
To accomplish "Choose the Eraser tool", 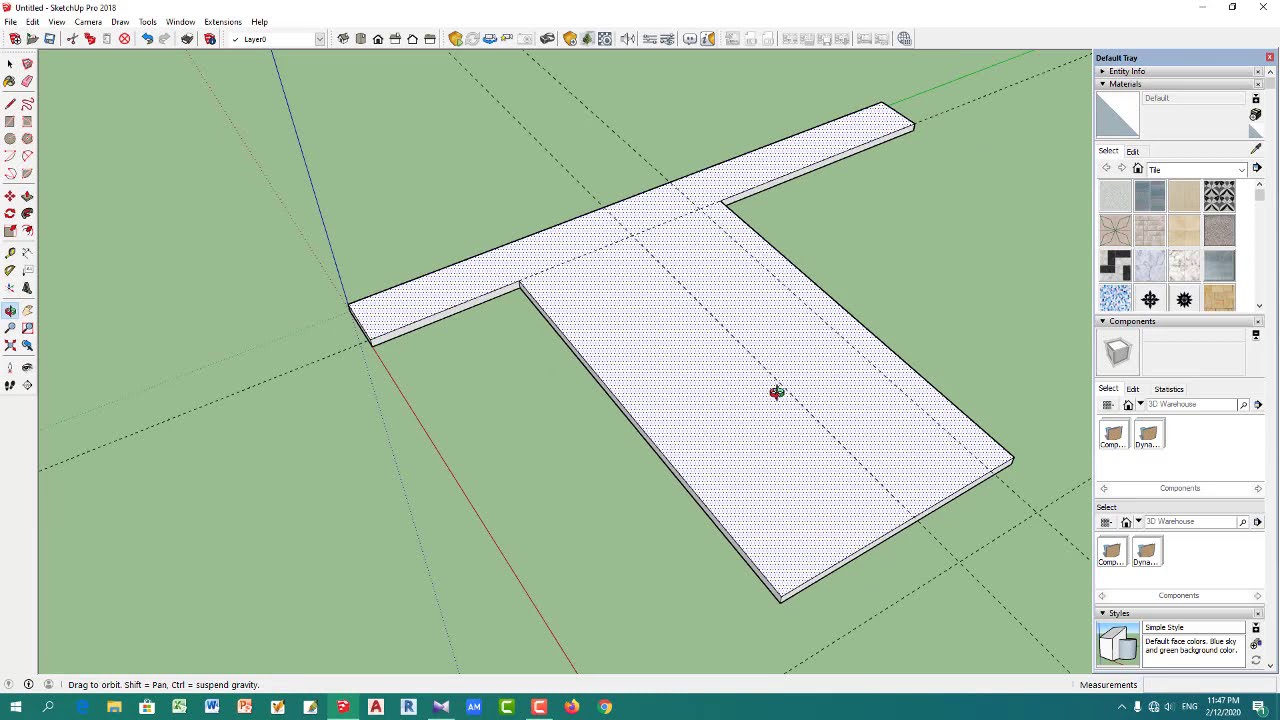I will point(27,81).
